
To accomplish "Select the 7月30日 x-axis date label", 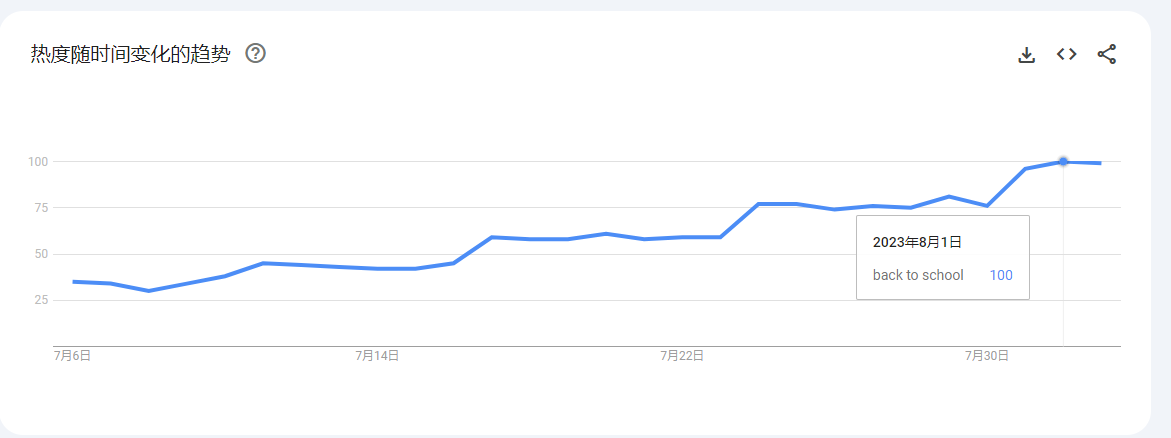I will (987, 356).
